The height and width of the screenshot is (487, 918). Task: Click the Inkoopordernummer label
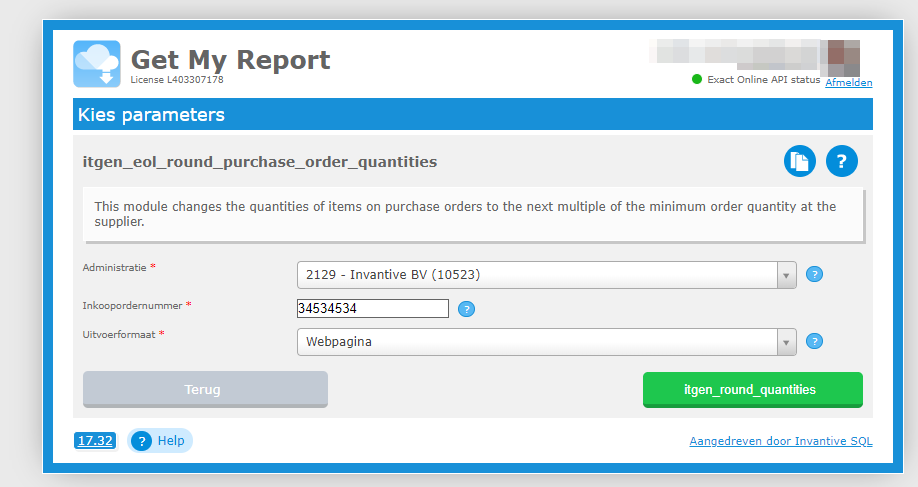tap(132, 306)
